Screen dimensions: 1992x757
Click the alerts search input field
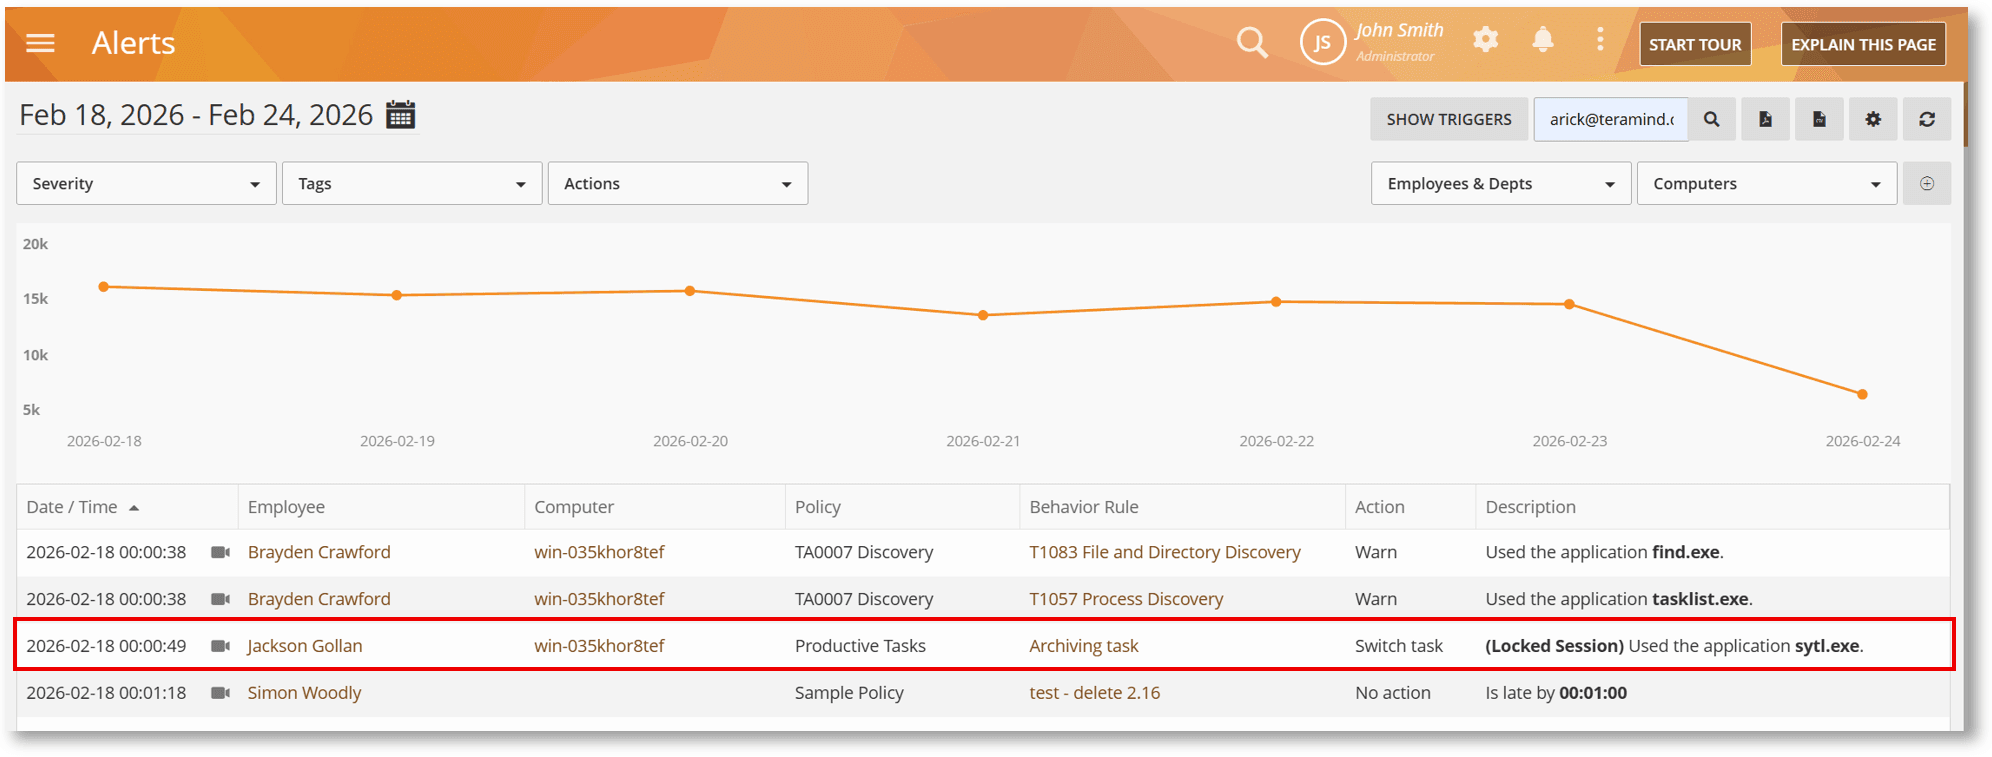click(1610, 119)
